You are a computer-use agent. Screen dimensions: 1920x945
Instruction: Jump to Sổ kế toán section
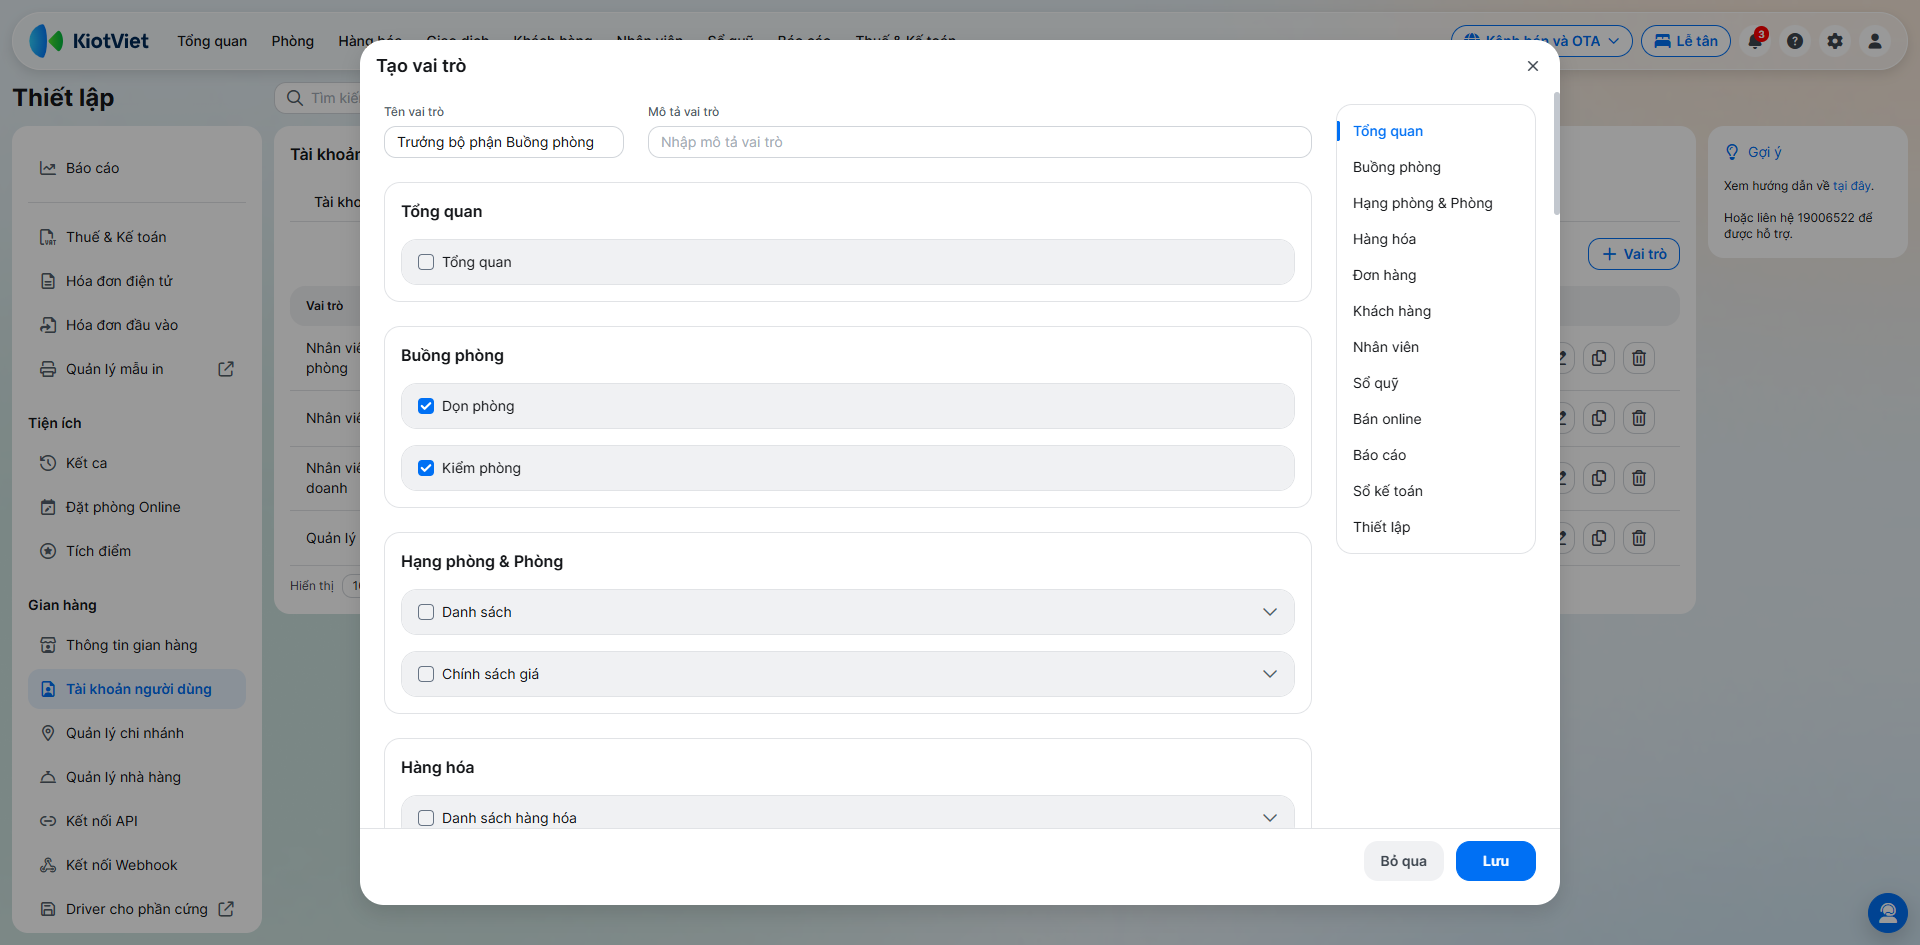tap(1388, 491)
